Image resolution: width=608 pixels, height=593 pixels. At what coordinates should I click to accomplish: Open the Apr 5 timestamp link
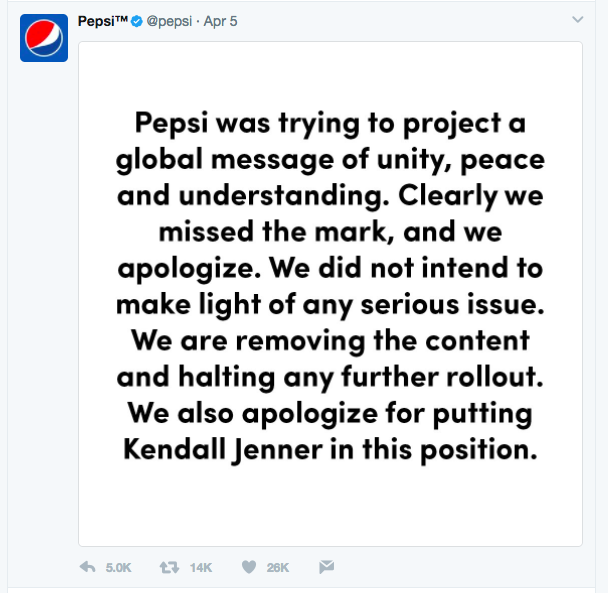pos(221,21)
